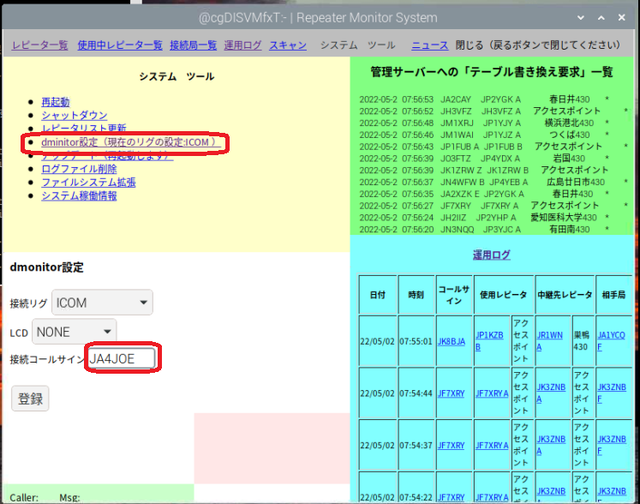The height and width of the screenshot is (504, 640).
Task: Click the 使用レピータ column header
Action: 504,295
